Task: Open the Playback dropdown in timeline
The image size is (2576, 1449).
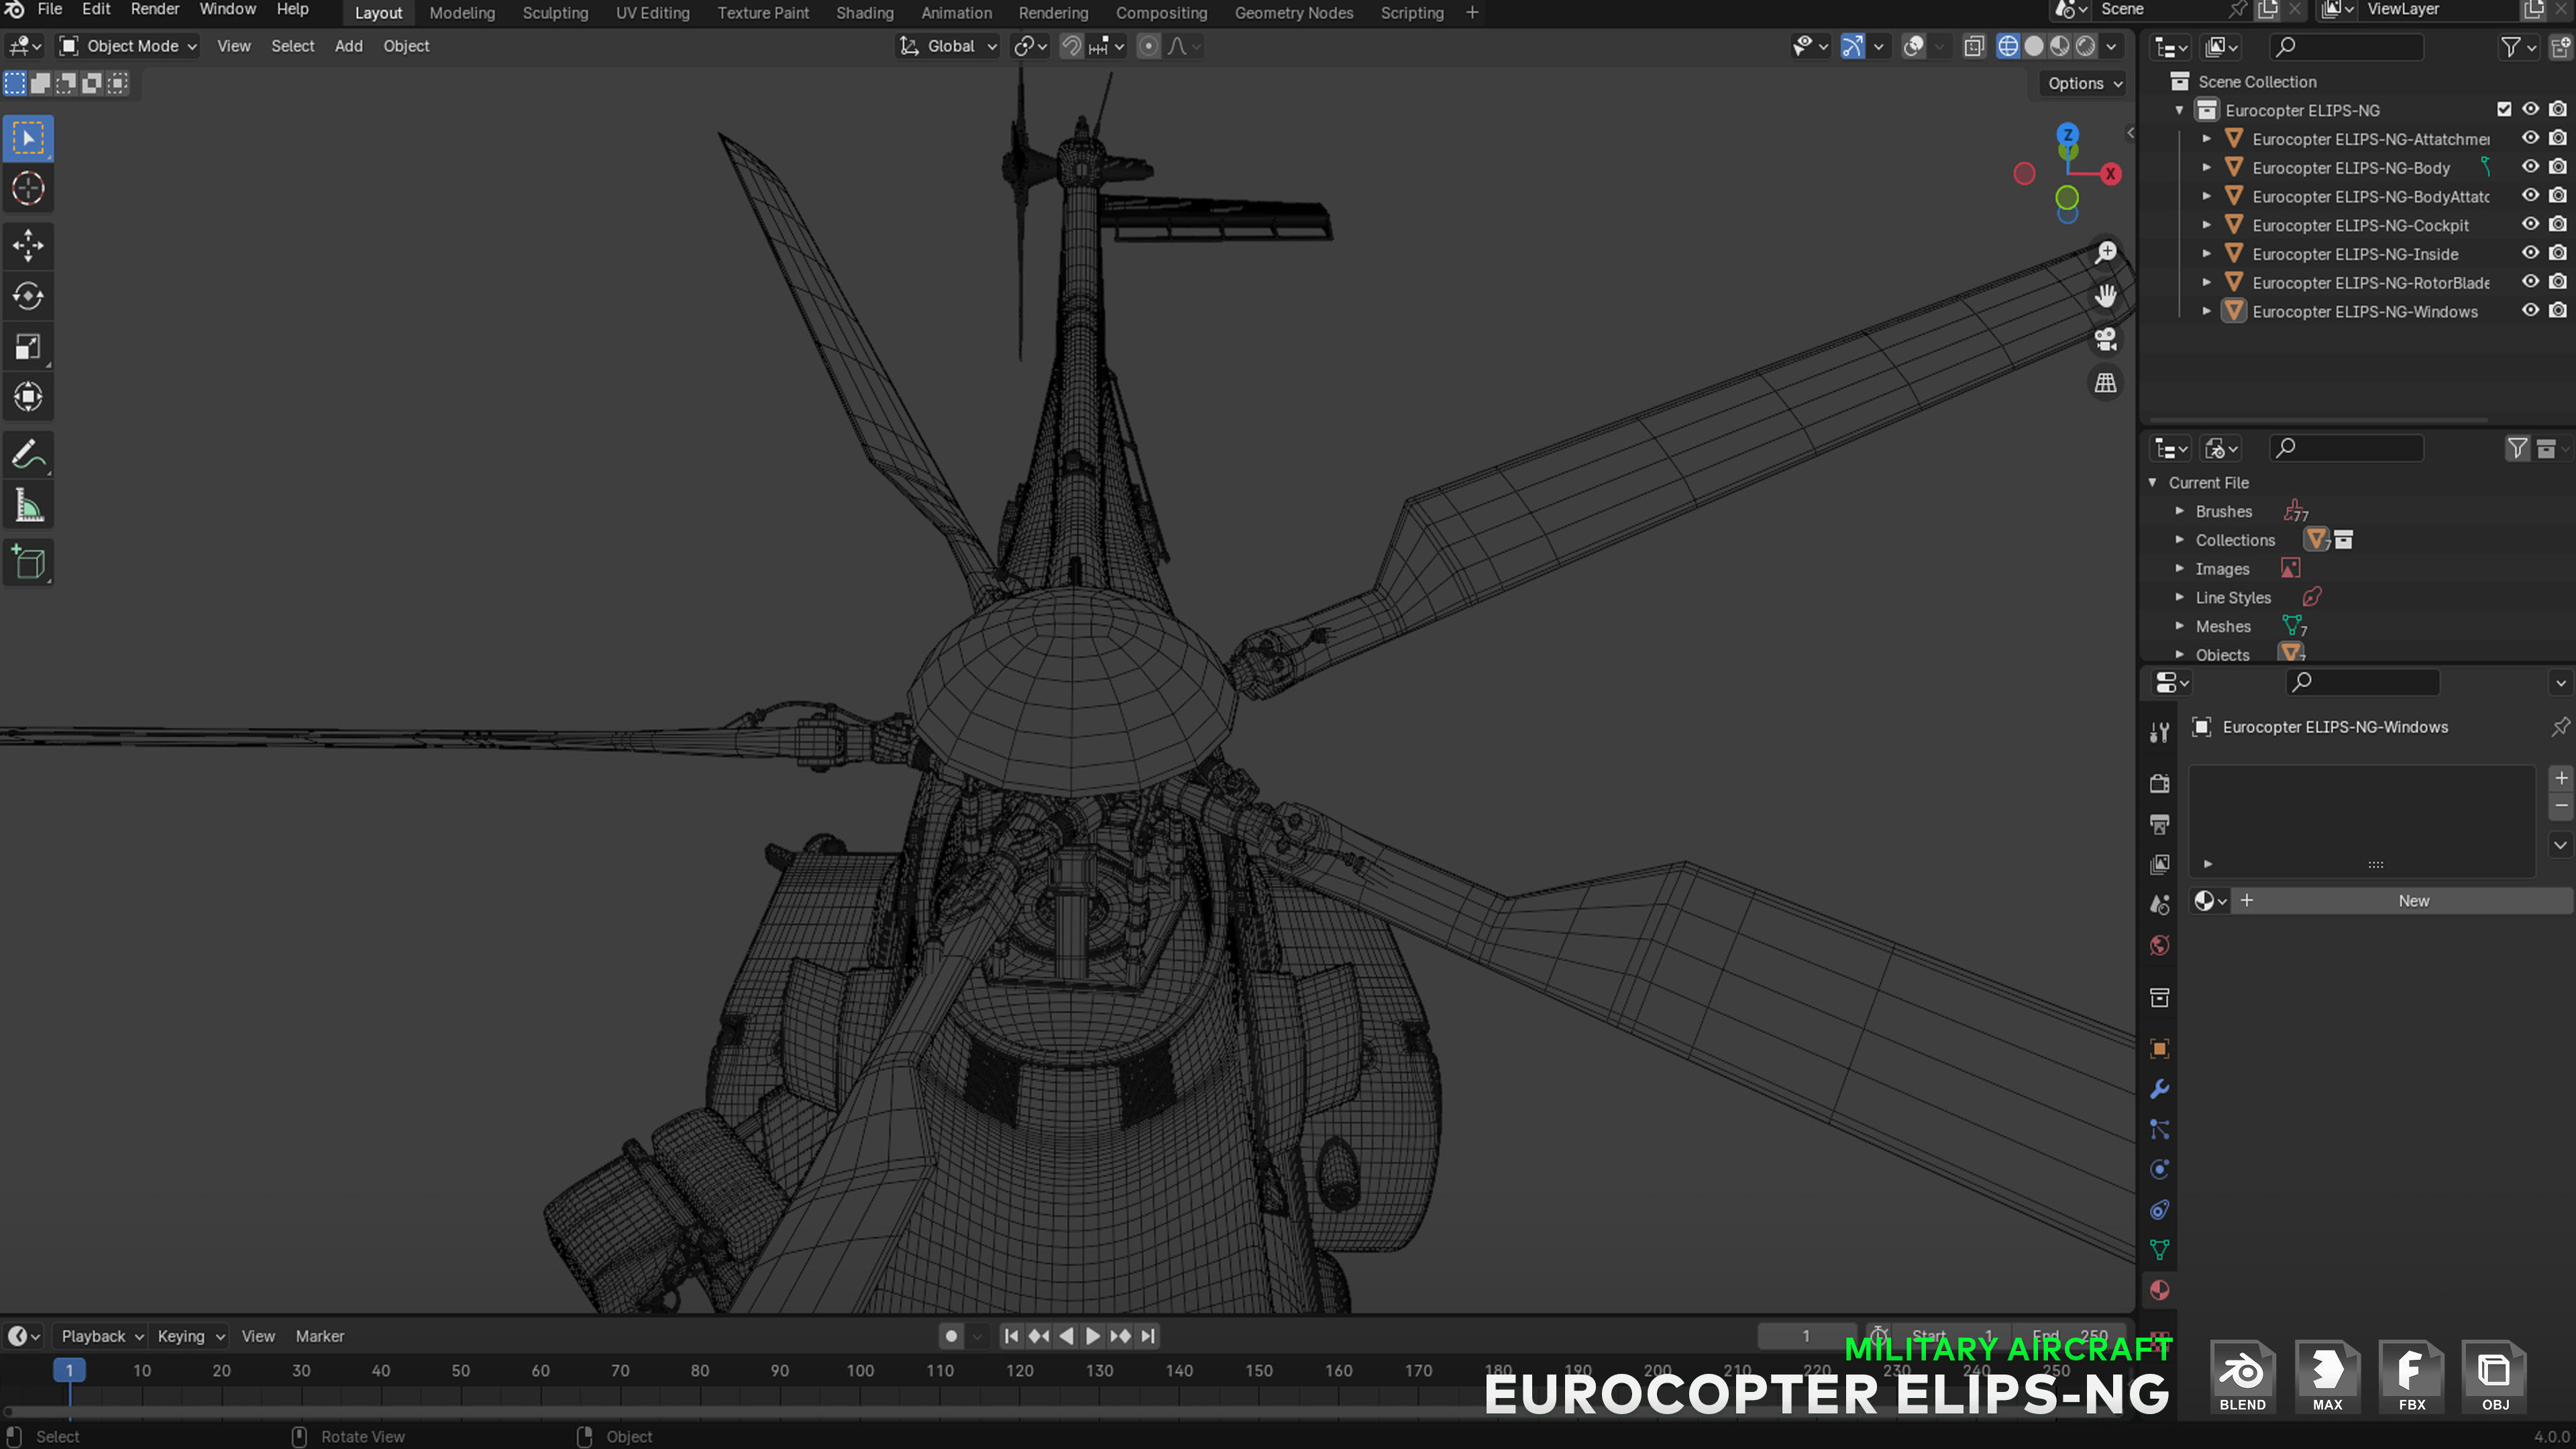Action: point(102,1336)
